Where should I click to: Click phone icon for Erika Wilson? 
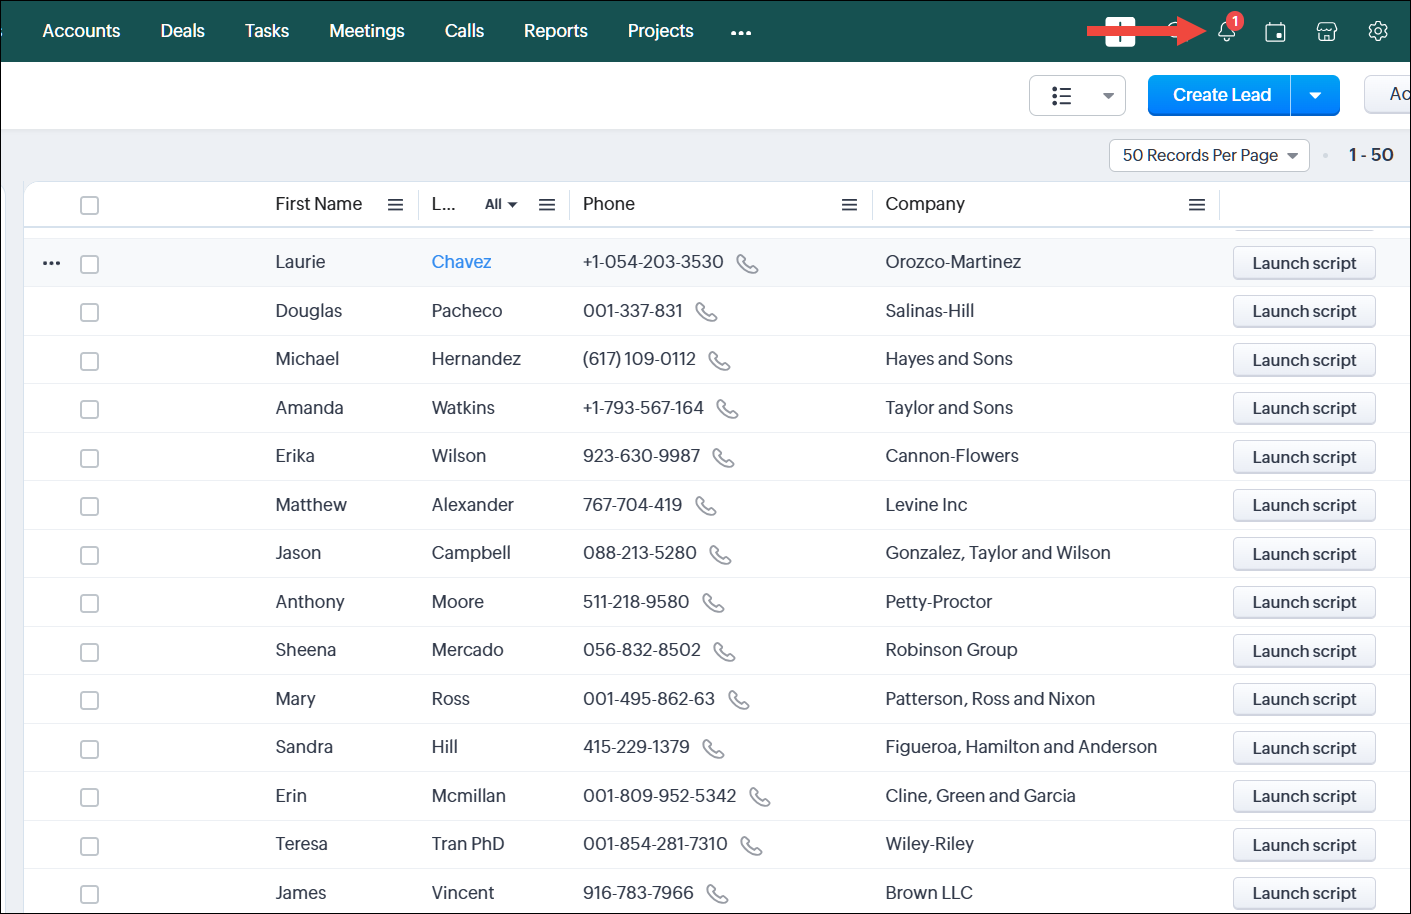click(x=723, y=457)
